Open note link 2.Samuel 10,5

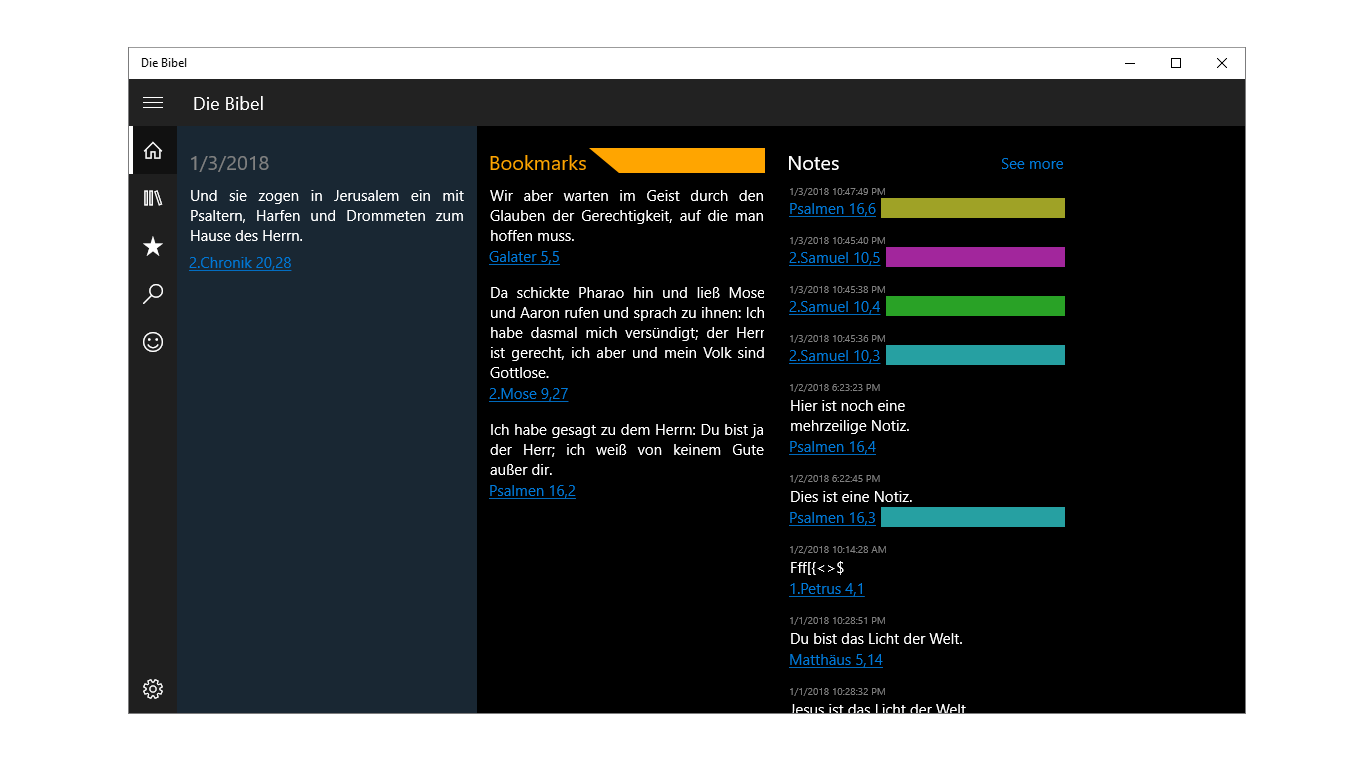[834, 258]
